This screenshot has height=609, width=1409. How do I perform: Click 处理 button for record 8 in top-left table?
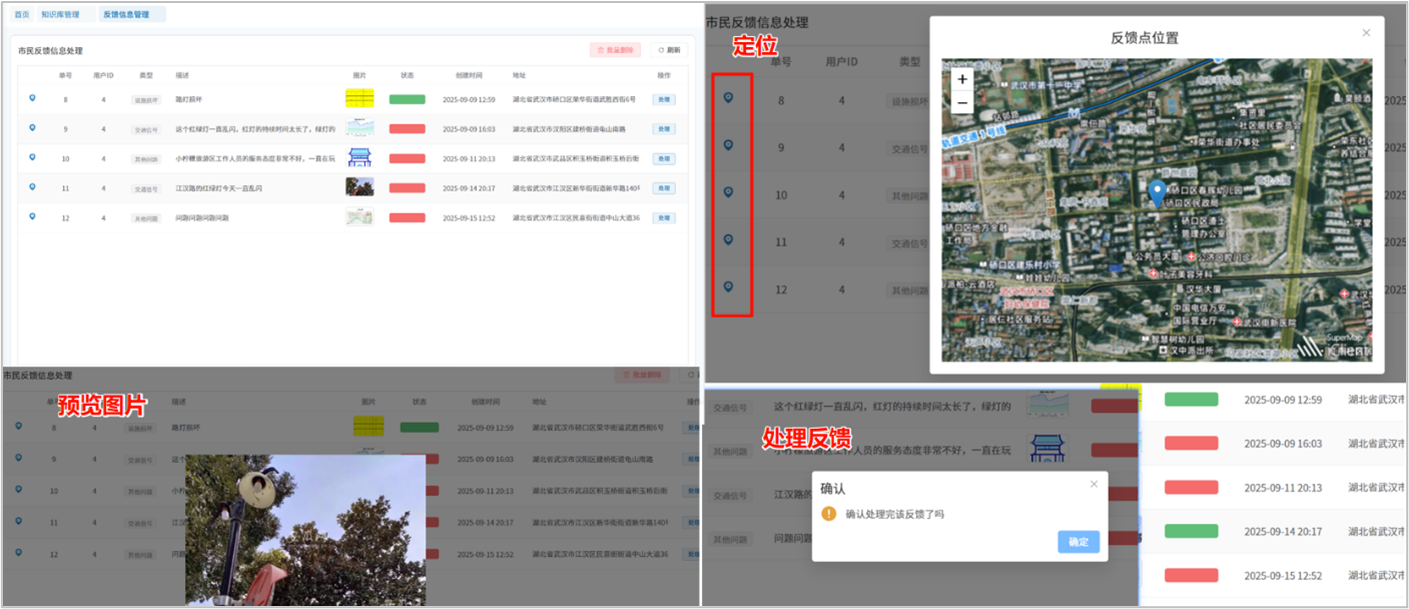click(x=663, y=100)
